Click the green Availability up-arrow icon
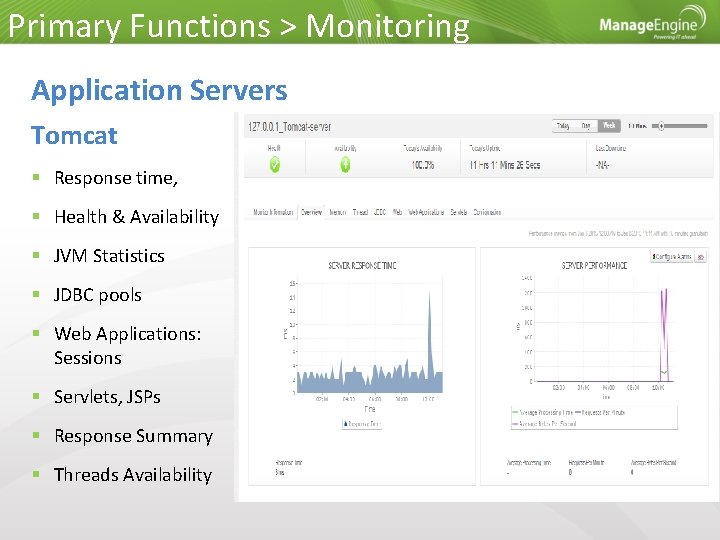 (x=345, y=164)
